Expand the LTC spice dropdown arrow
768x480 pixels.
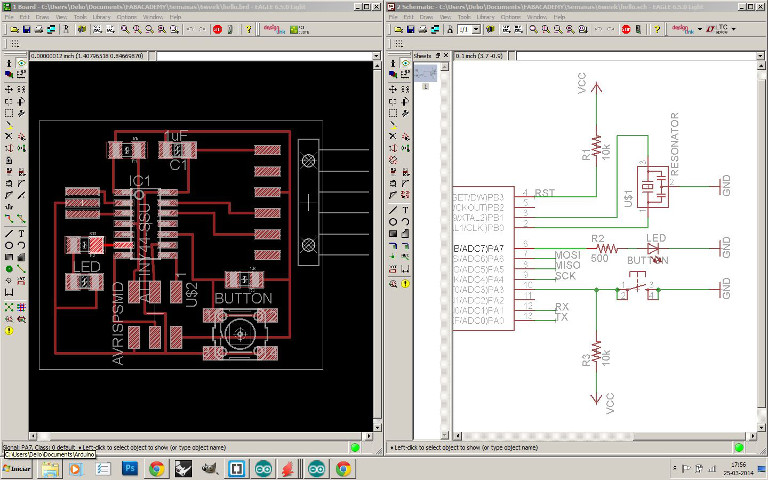click(734, 29)
